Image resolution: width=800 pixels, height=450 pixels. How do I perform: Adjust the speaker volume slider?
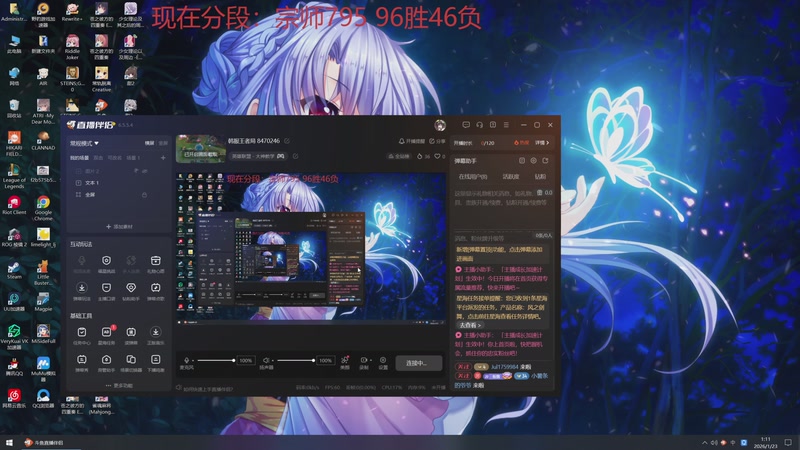point(296,360)
